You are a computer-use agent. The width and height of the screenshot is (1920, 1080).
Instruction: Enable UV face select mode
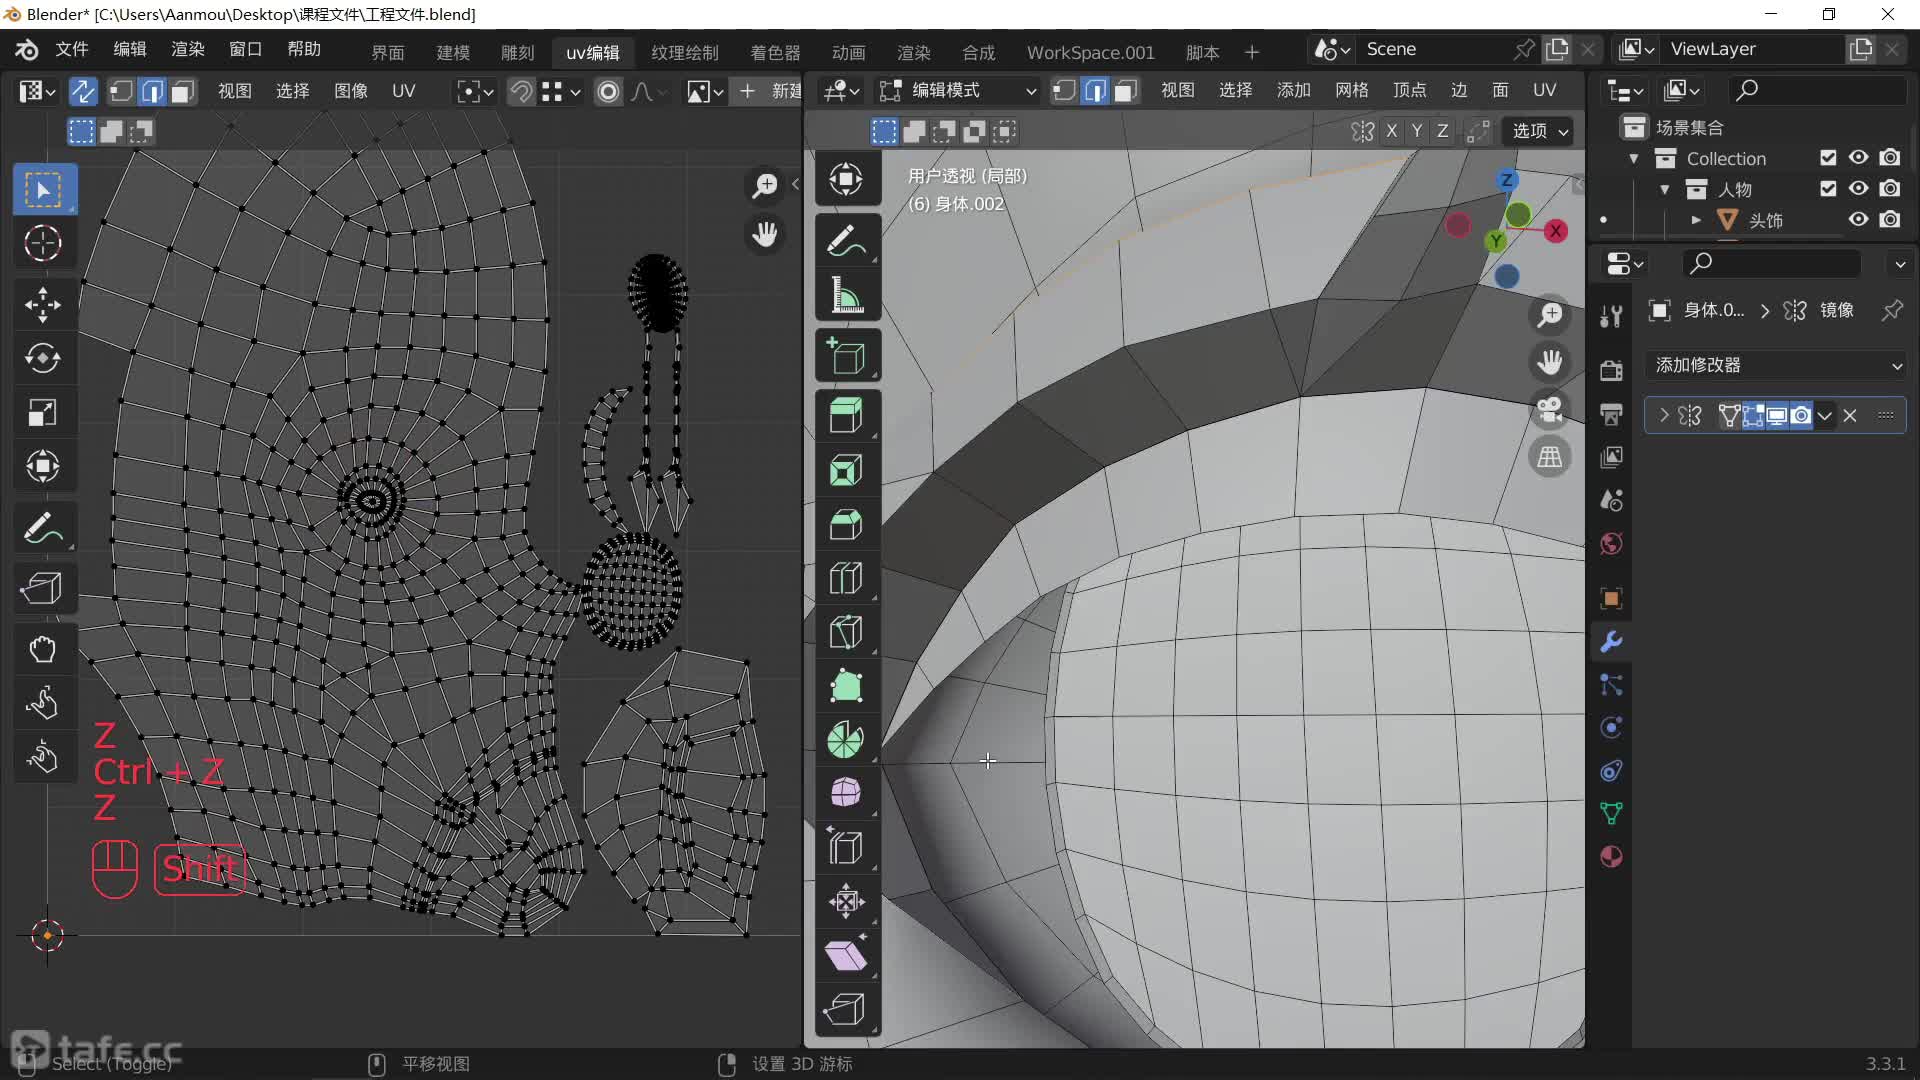point(182,91)
